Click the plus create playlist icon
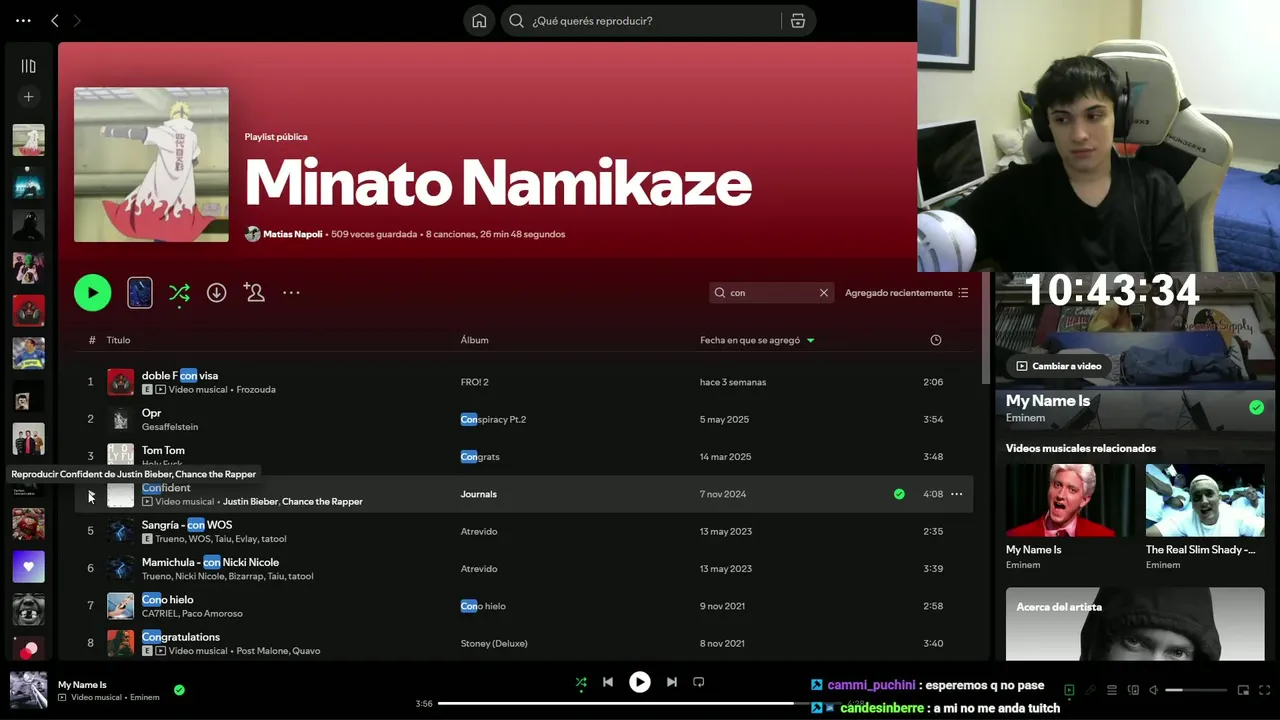This screenshot has width=1280, height=720. point(28,97)
